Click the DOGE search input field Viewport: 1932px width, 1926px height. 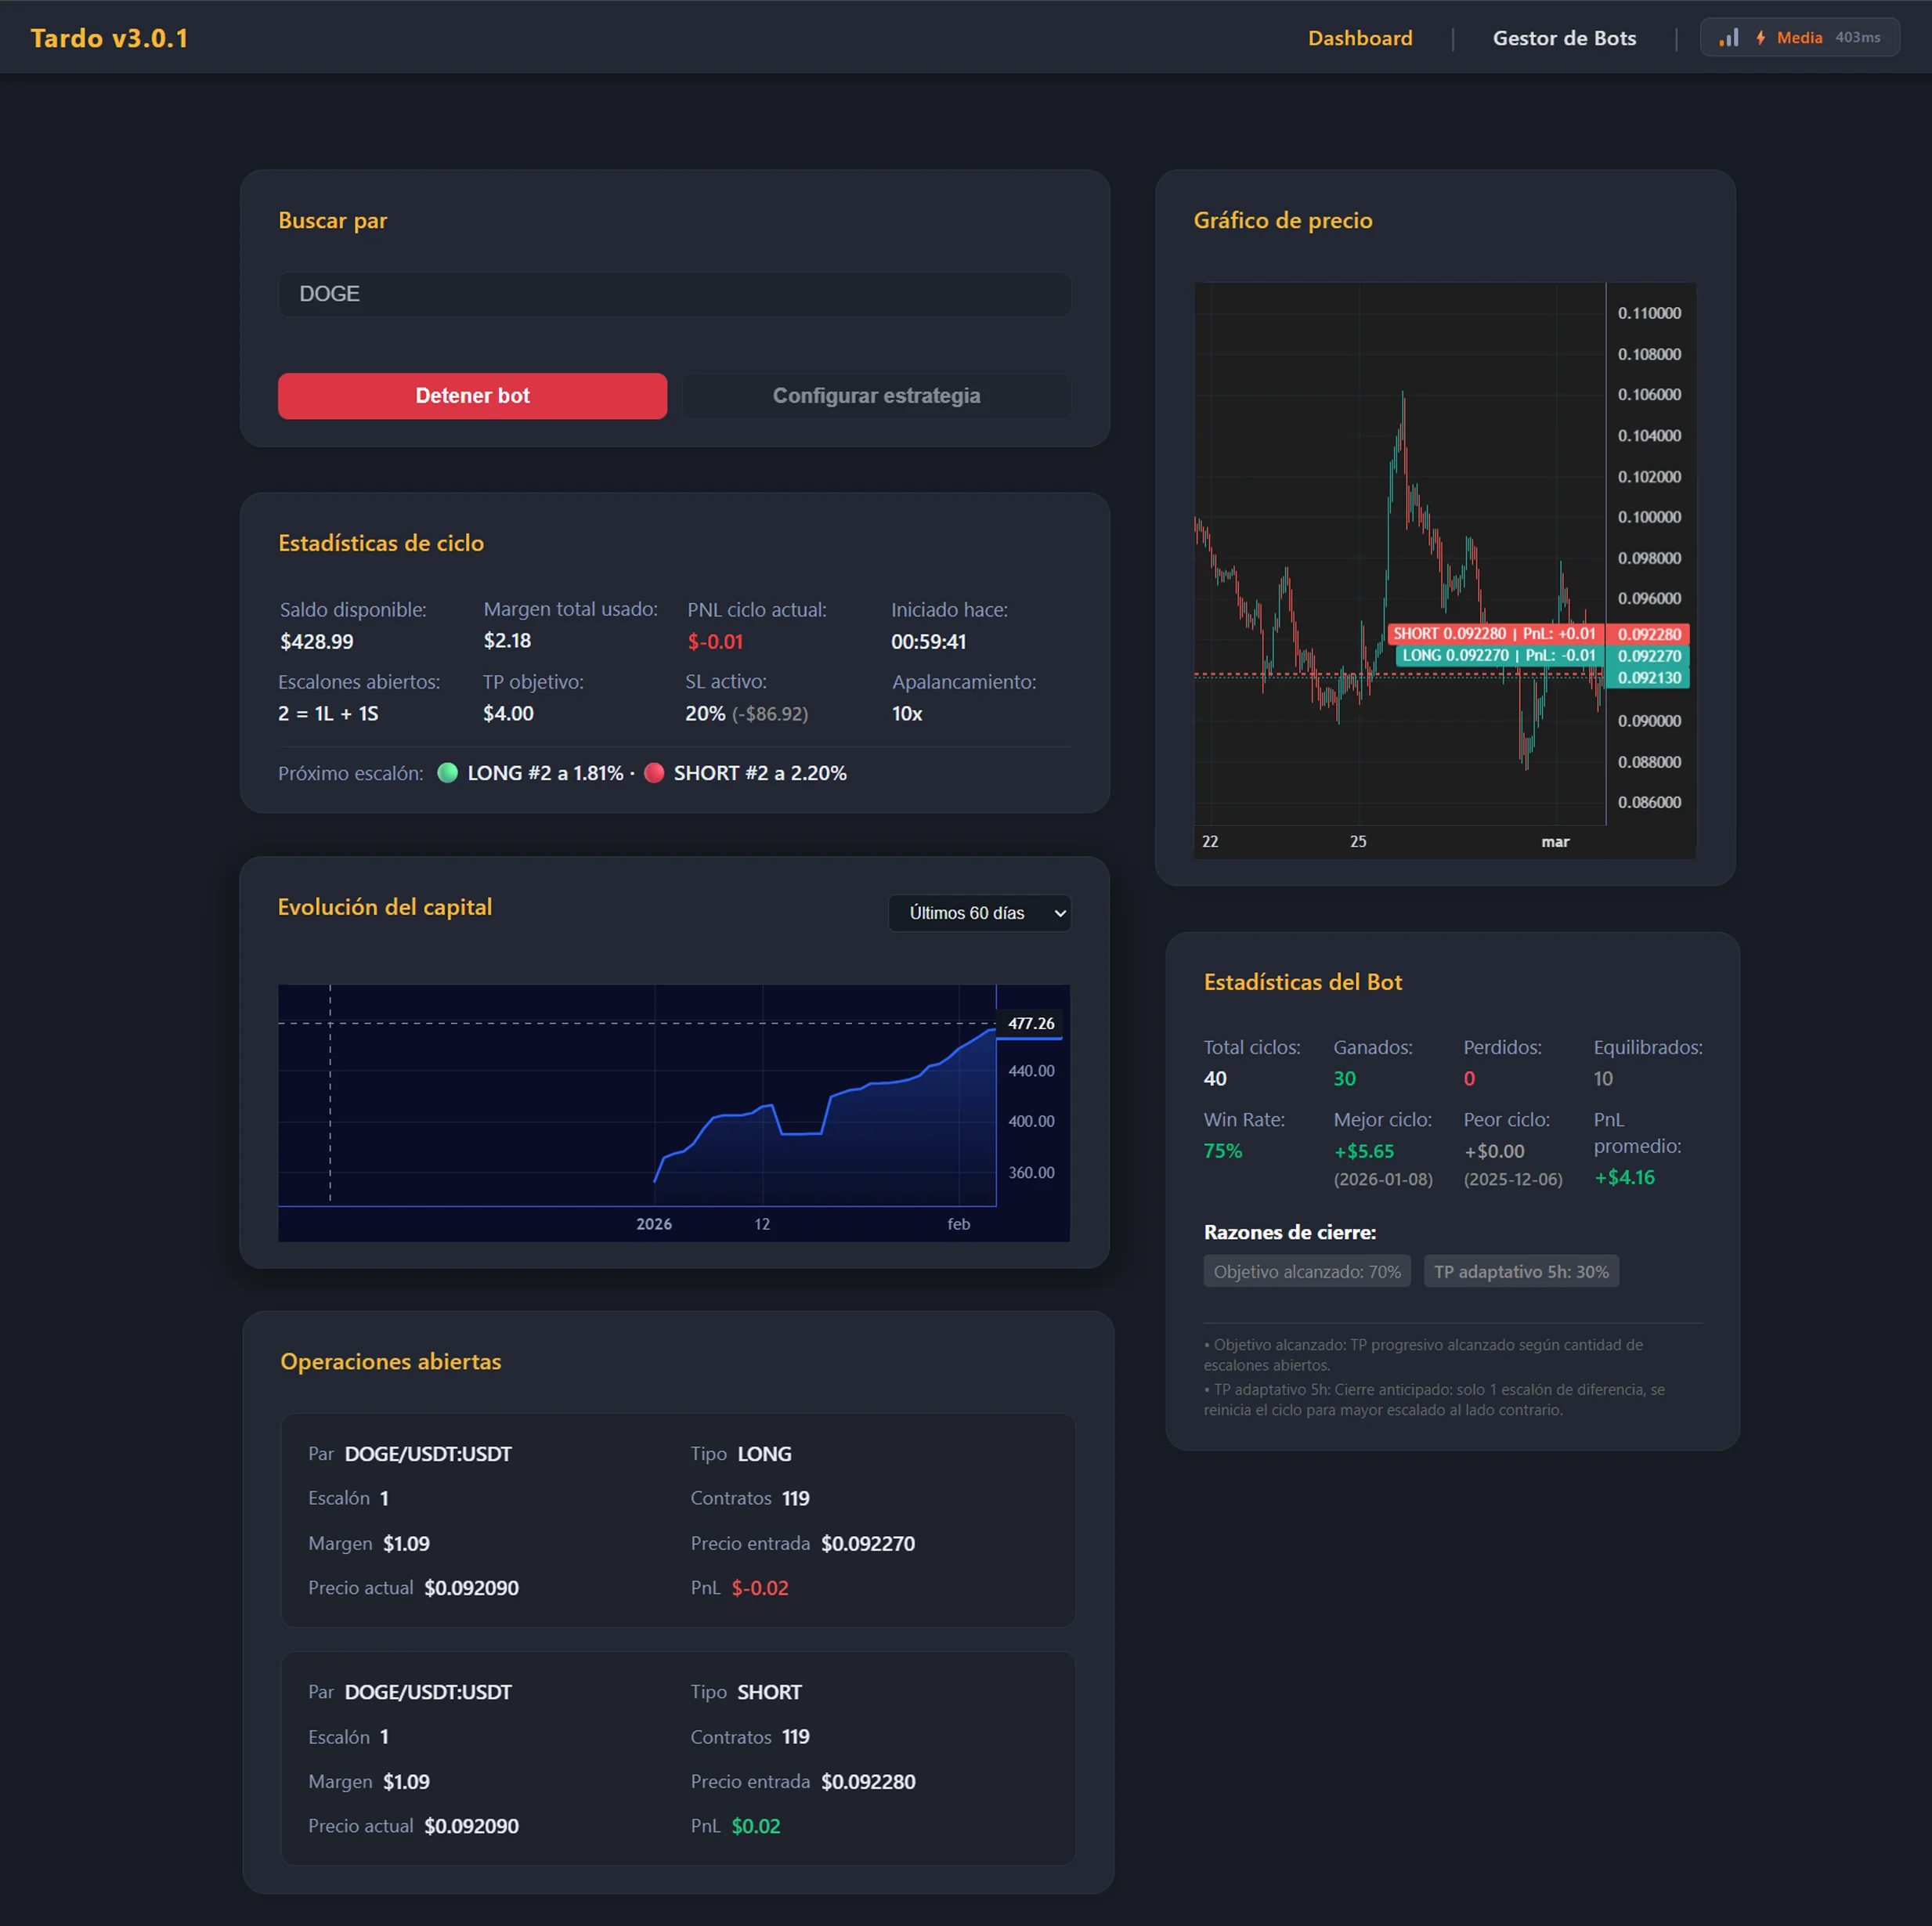[x=673, y=293]
